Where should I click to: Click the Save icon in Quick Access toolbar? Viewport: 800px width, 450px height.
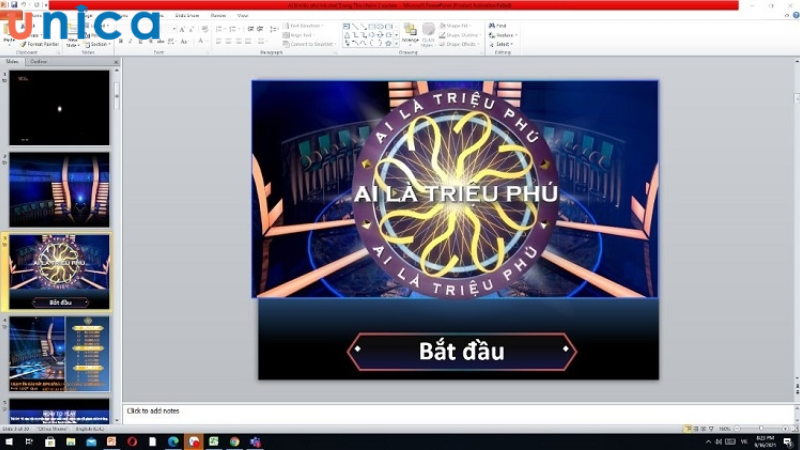tap(14, 5)
